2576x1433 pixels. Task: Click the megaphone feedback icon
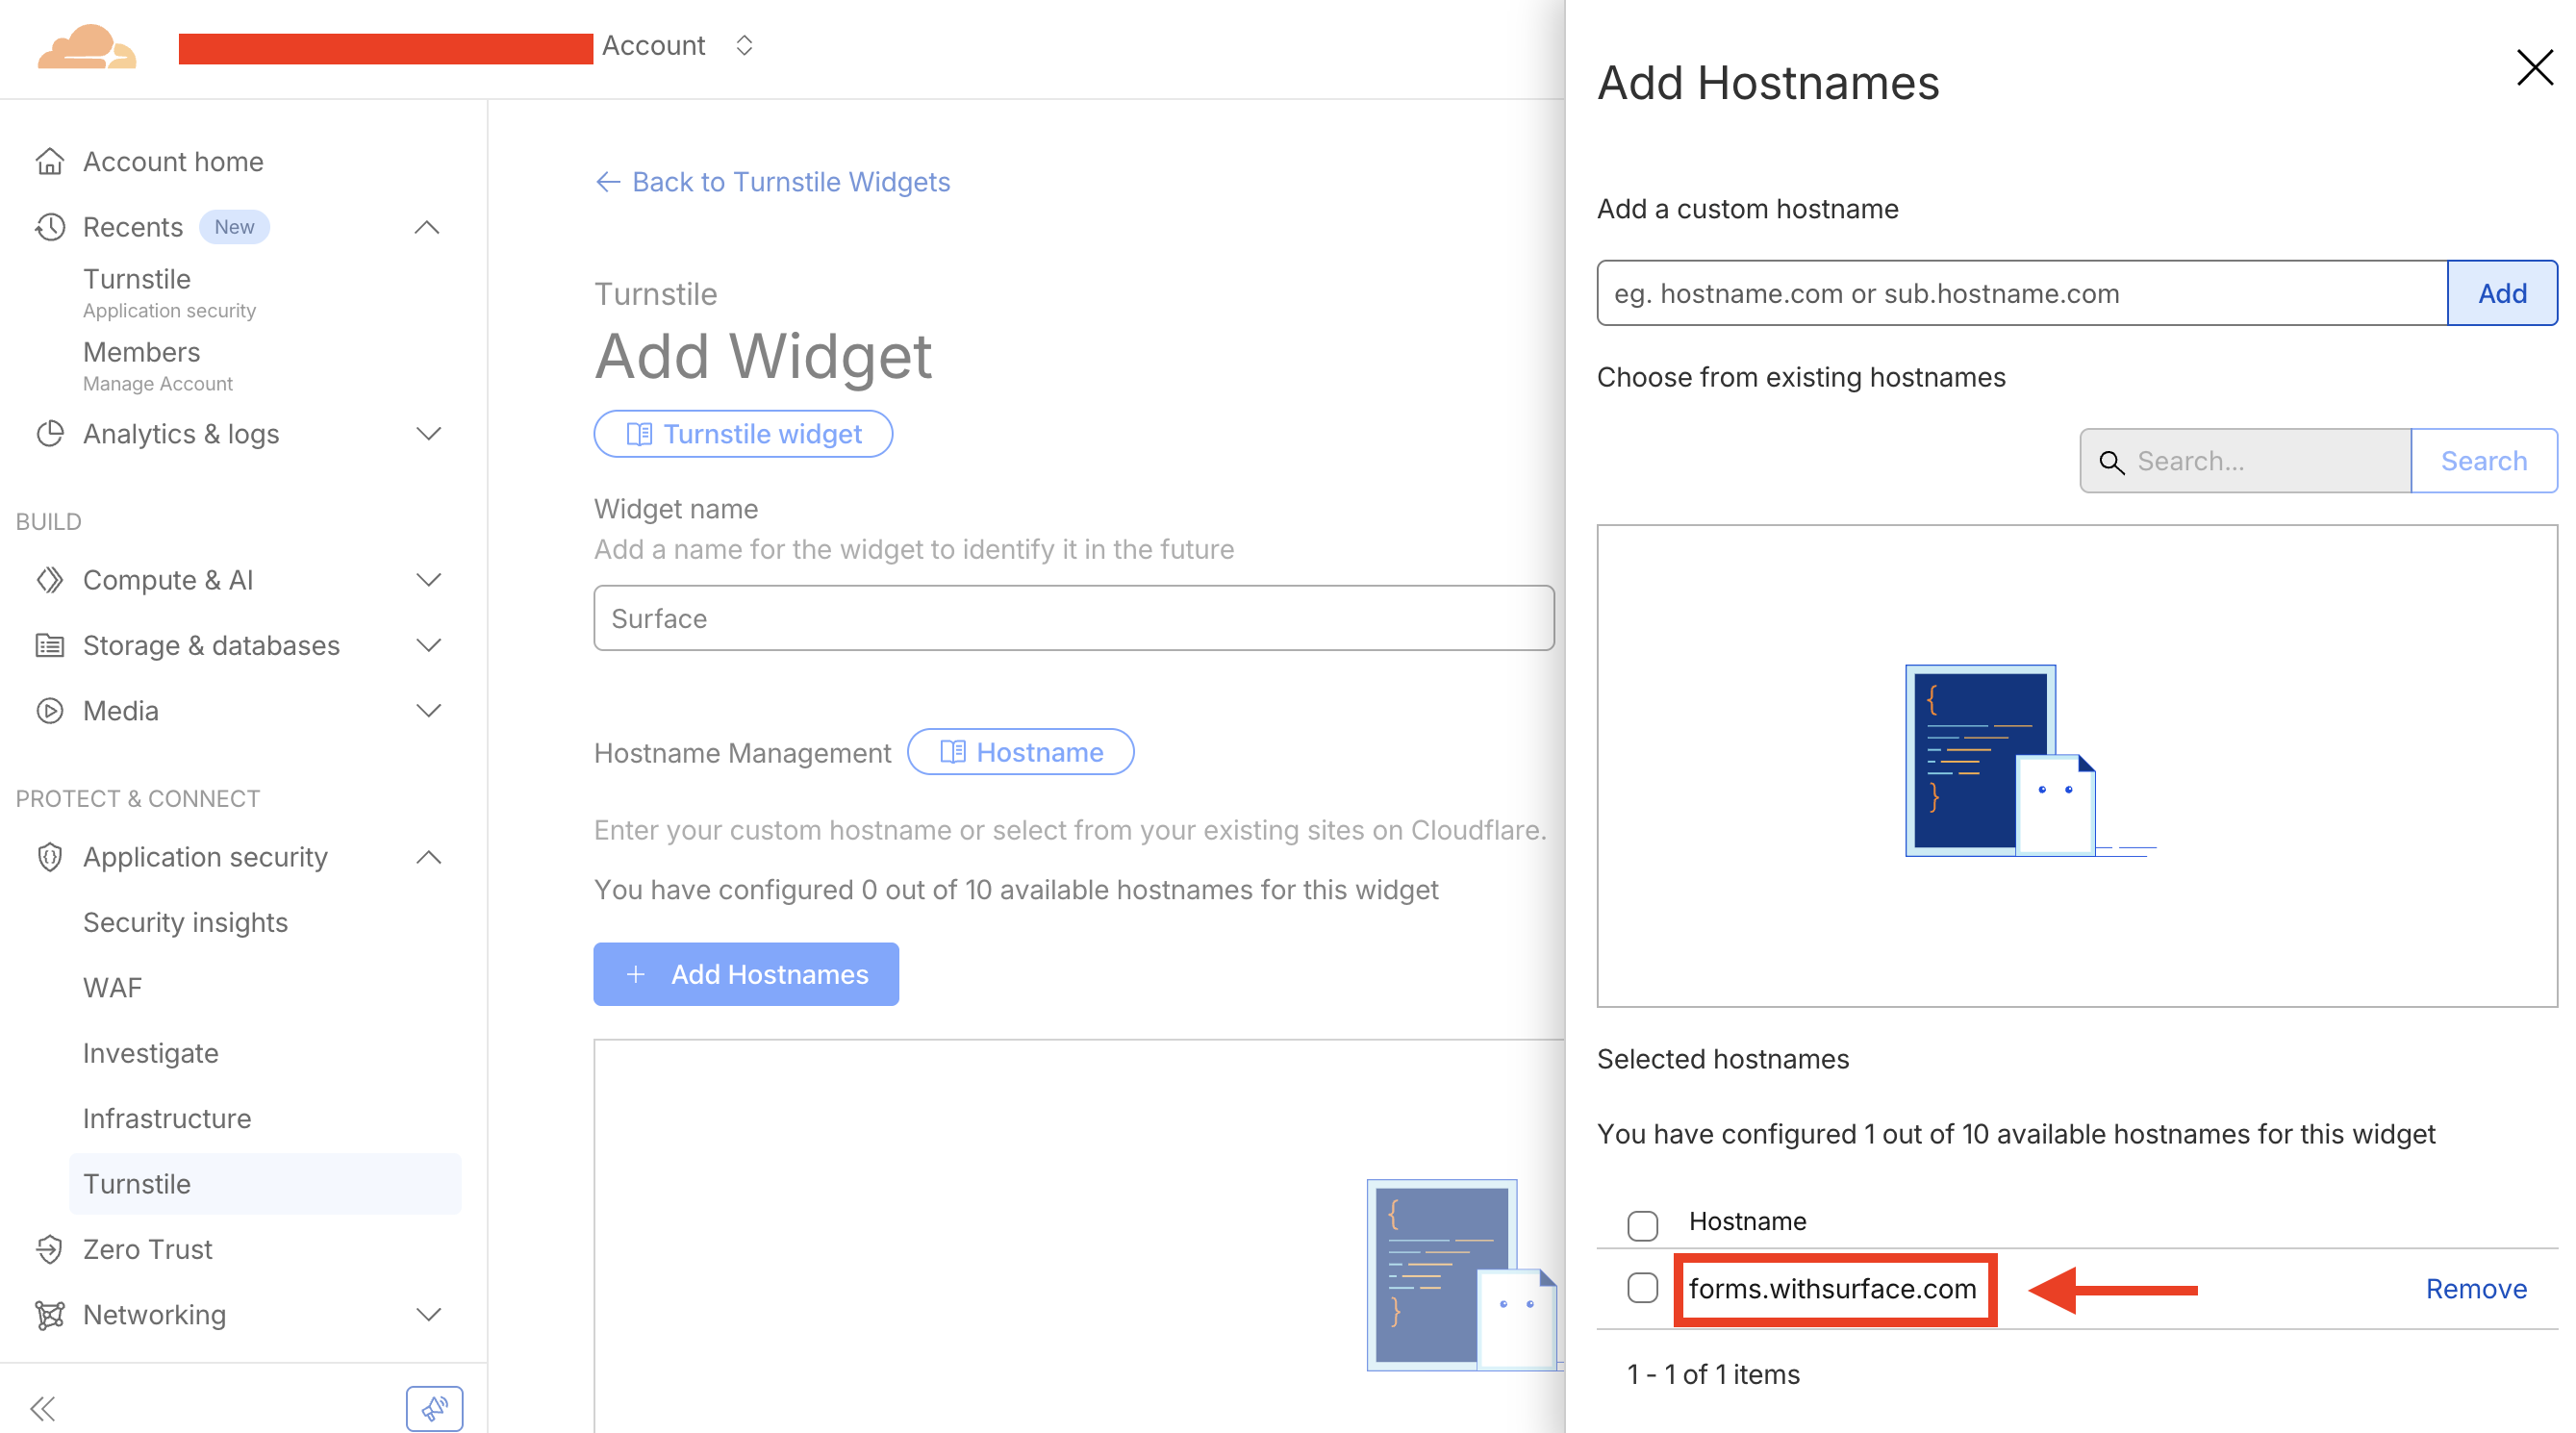coord(434,1408)
